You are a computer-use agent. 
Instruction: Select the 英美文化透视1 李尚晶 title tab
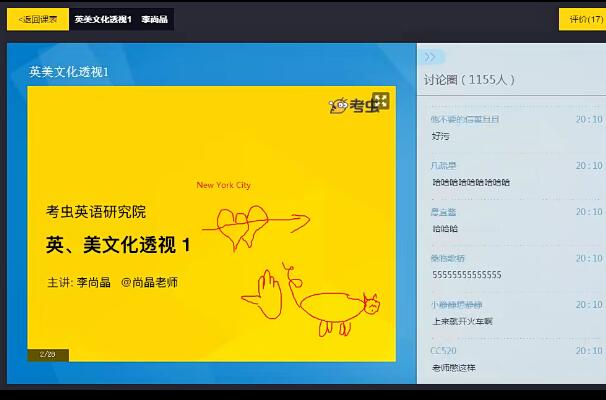pyautogui.click(x=121, y=19)
